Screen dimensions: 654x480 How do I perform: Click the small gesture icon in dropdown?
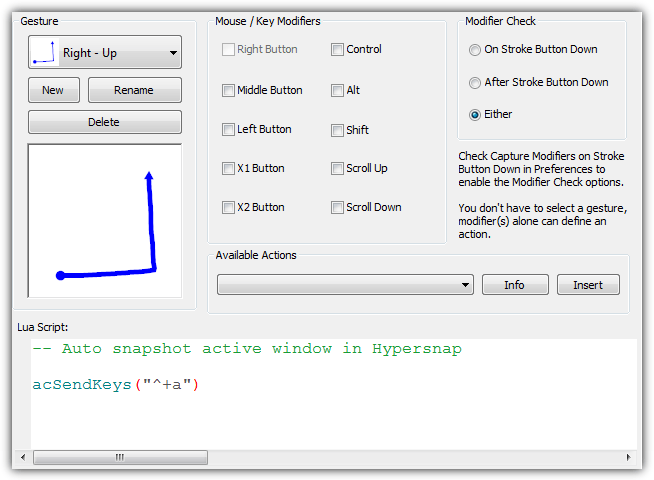[x=45, y=53]
